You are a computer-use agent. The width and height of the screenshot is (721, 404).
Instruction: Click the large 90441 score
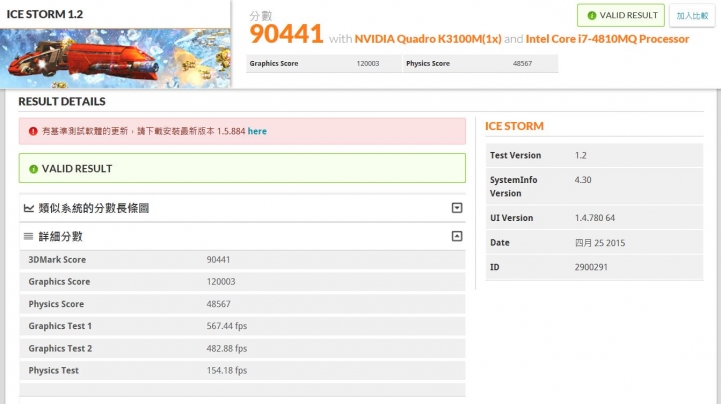[x=286, y=34]
